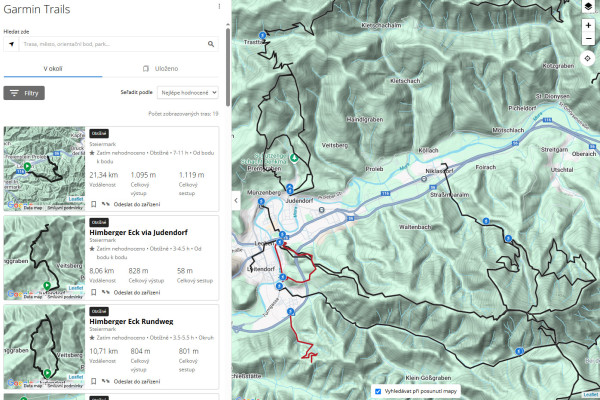Switch to the Uloženo tab
This screenshot has width=600, height=400.
161,69
